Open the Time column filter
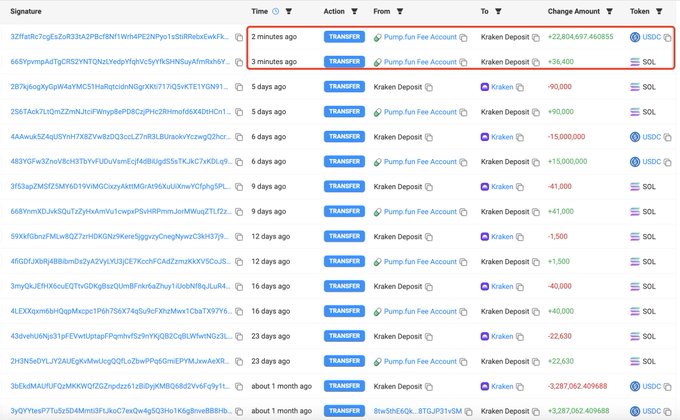 [x=289, y=12]
